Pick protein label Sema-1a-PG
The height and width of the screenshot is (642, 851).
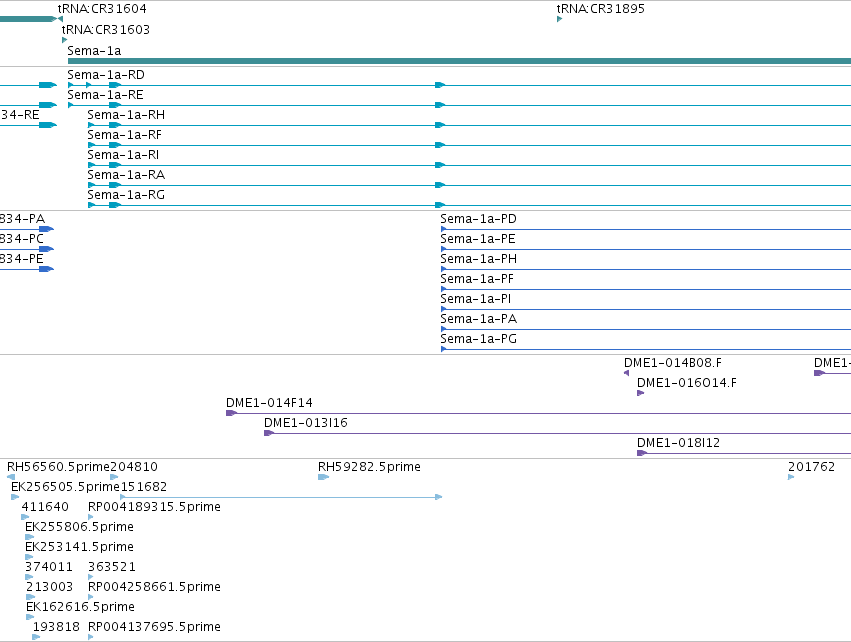(x=479, y=340)
